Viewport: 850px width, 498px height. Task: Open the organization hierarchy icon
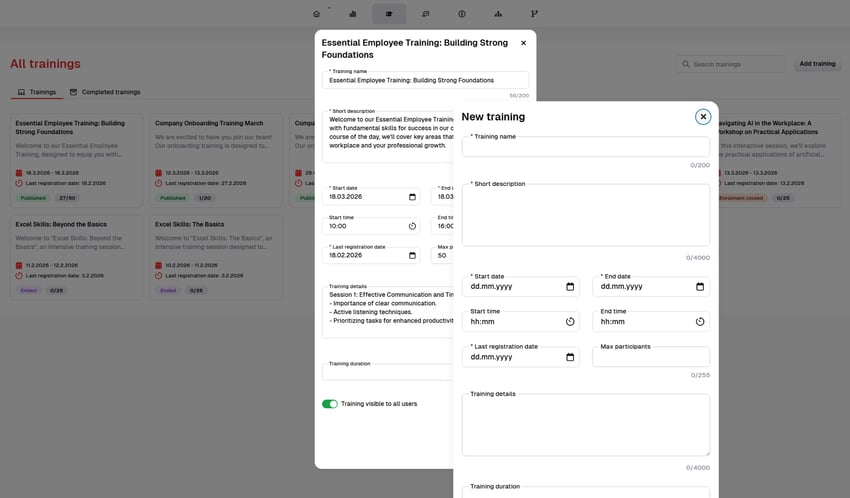tap(498, 14)
